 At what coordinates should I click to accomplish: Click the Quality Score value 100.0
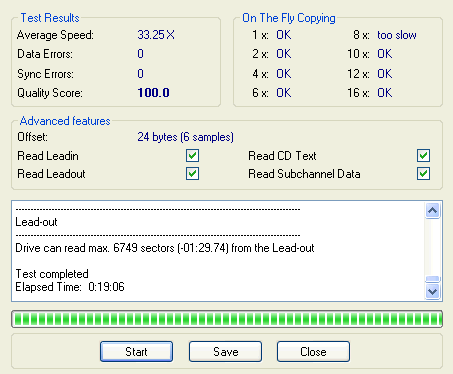pyautogui.click(x=153, y=93)
